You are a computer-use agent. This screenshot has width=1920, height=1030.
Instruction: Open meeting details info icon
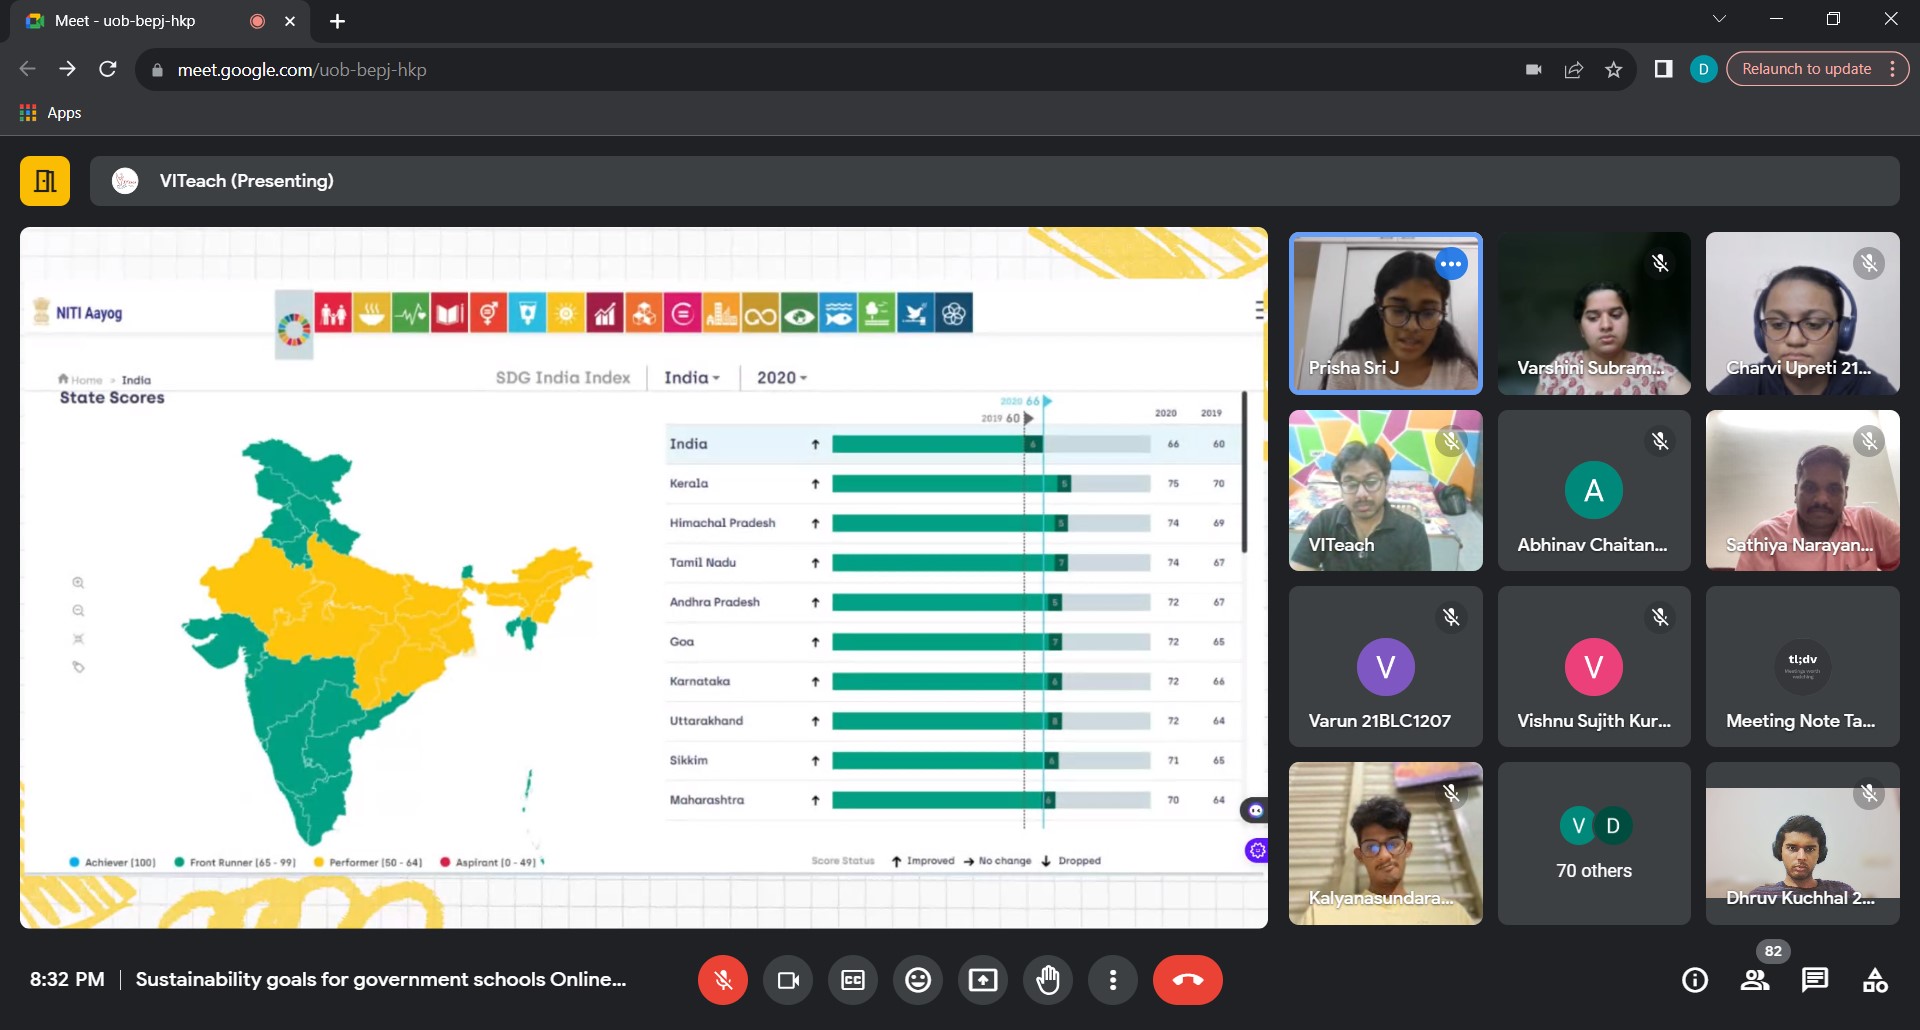[1695, 980]
